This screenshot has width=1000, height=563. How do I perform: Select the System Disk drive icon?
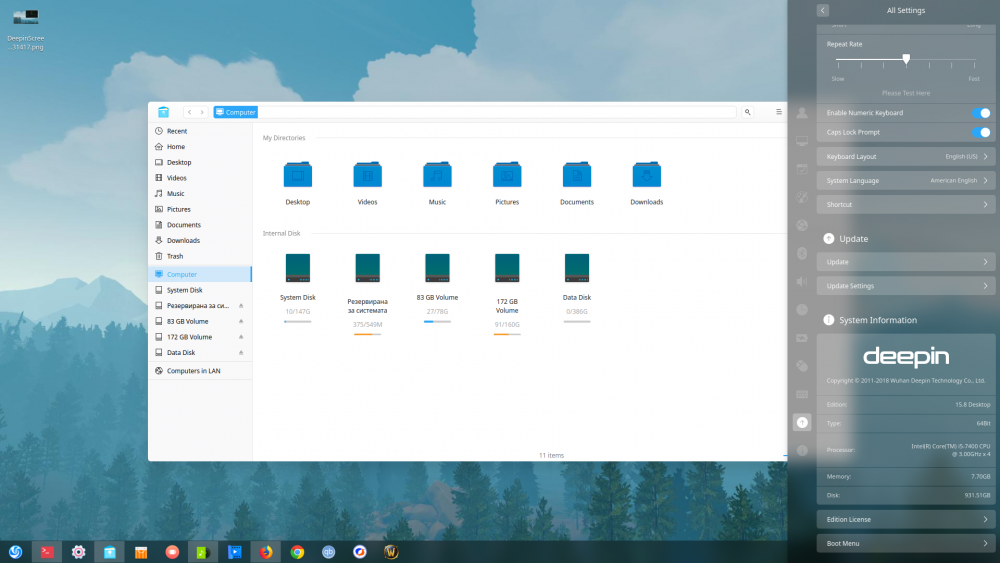tap(298, 268)
